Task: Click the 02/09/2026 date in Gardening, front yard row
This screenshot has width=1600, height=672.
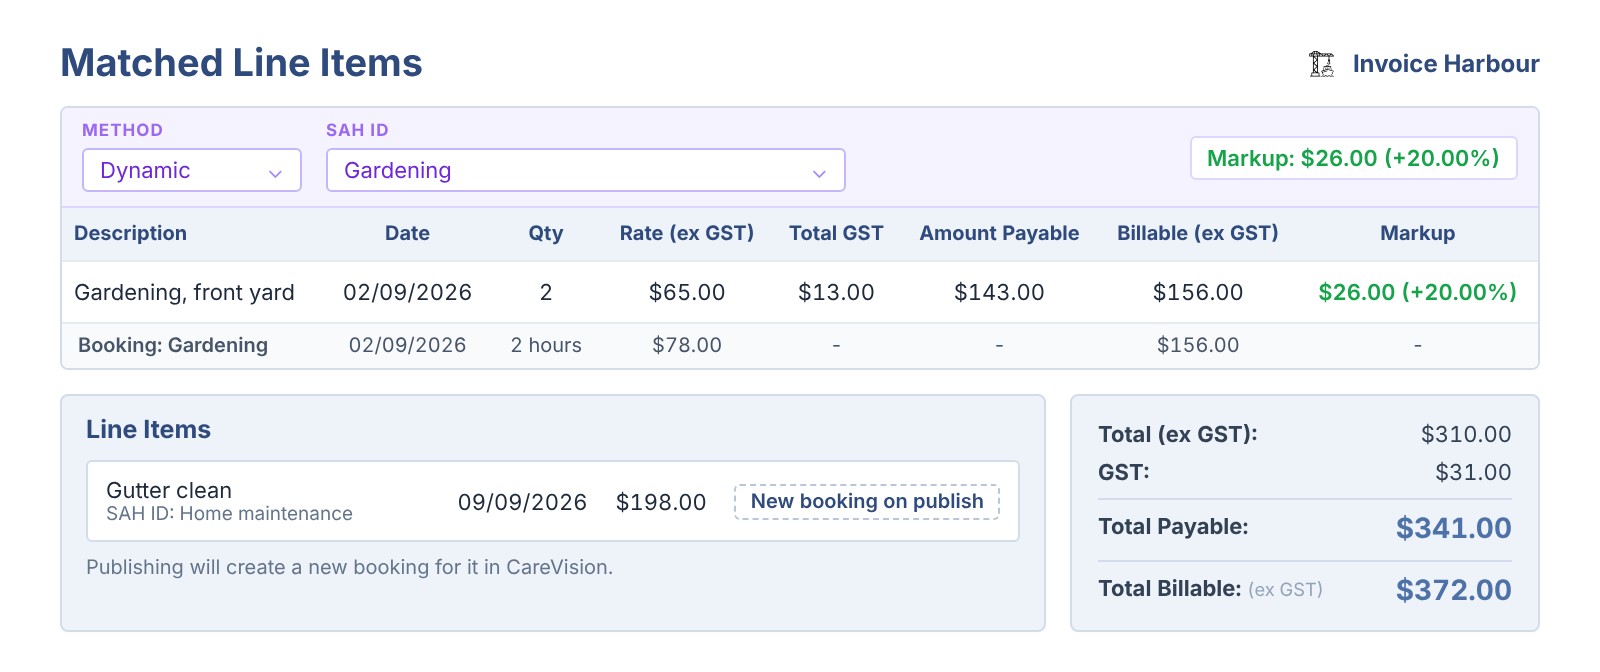Action: point(407,292)
